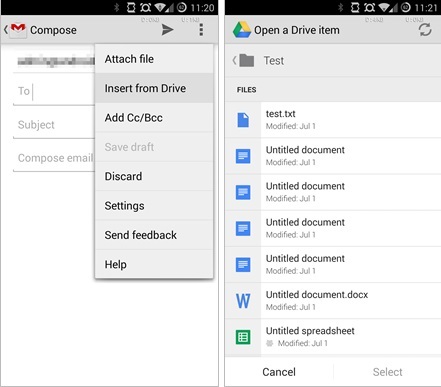Open the three-dot overflow menu in Compose
This screenshot has width=441, height=387.
pos(201,30)
